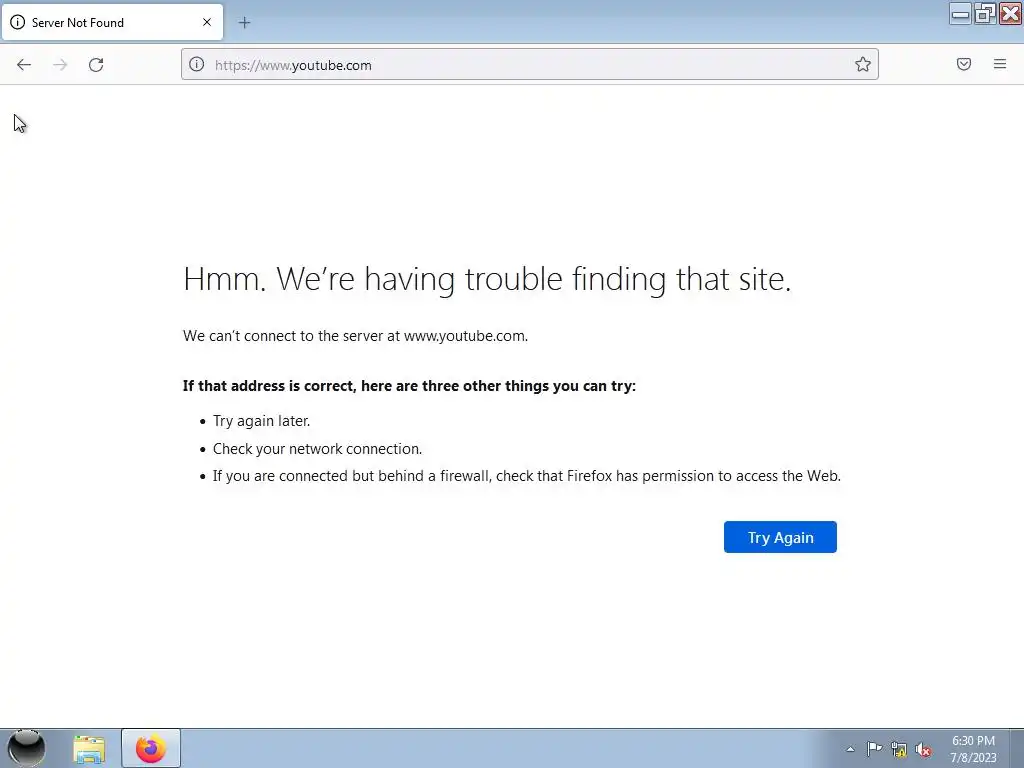Click the text "Check your network connection."

pos(317,449)
